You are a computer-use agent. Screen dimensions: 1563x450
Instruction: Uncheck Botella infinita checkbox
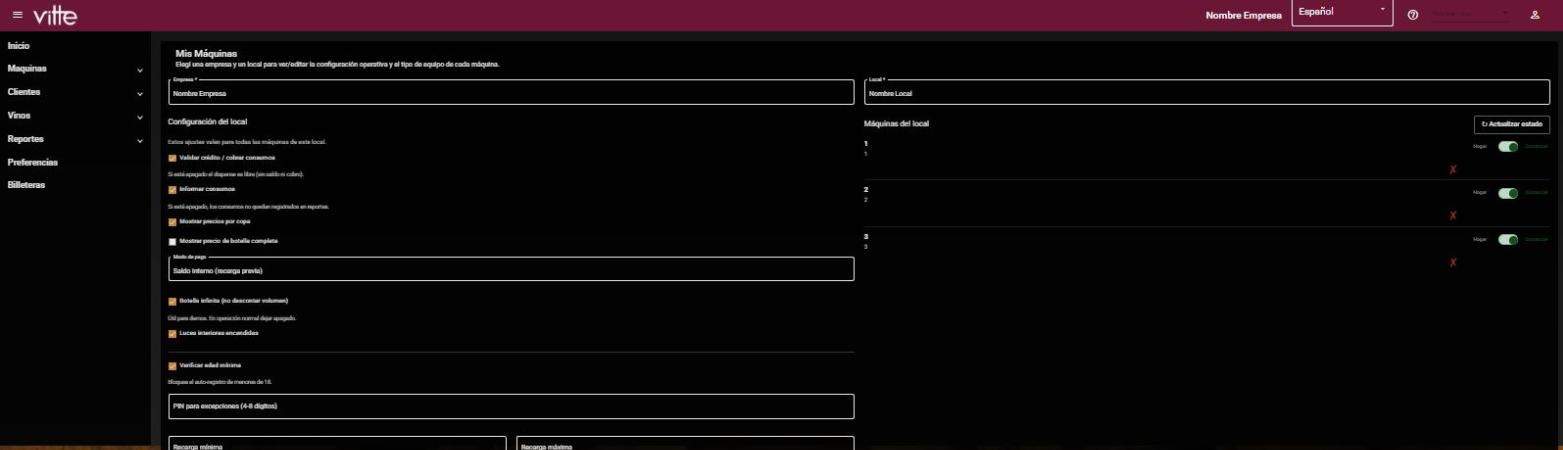tap(172, 301)
